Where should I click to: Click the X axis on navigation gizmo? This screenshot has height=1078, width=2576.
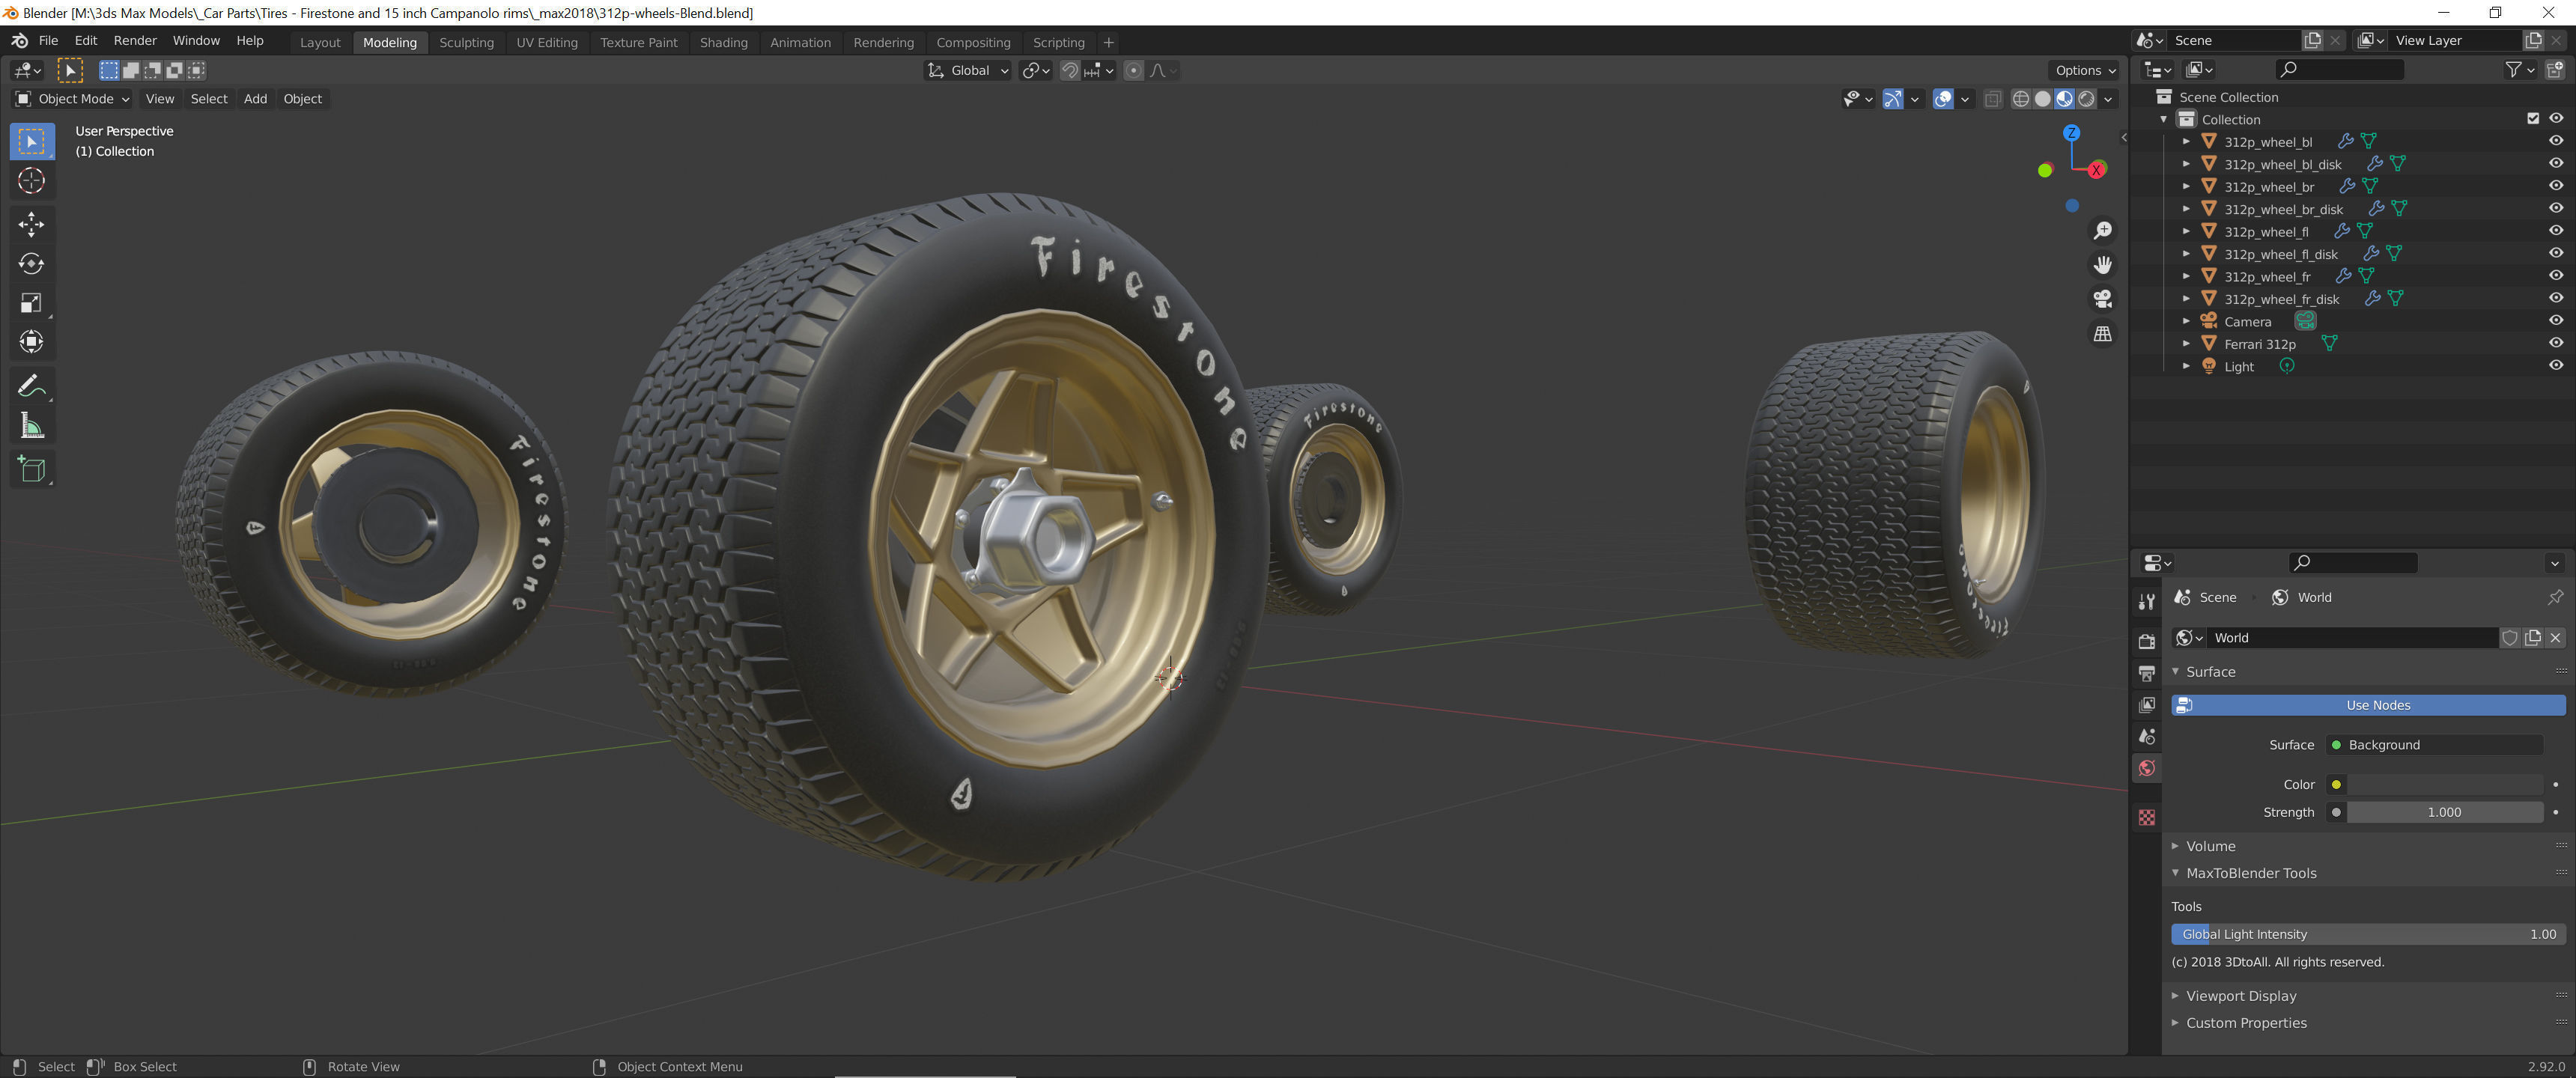pos(2096,170)
